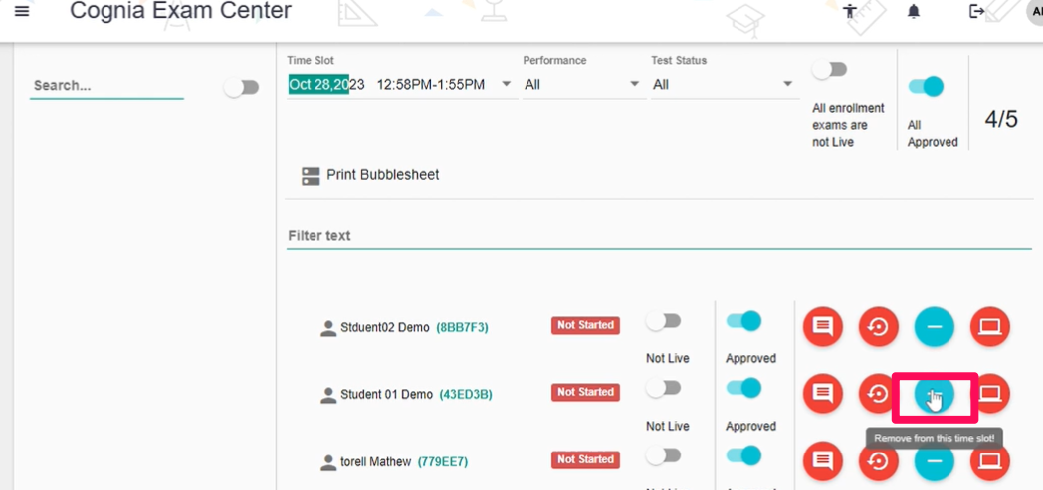Click student code (779EE7)
The width and height of the screenshot is (1043, 490).
pos(442,461)
